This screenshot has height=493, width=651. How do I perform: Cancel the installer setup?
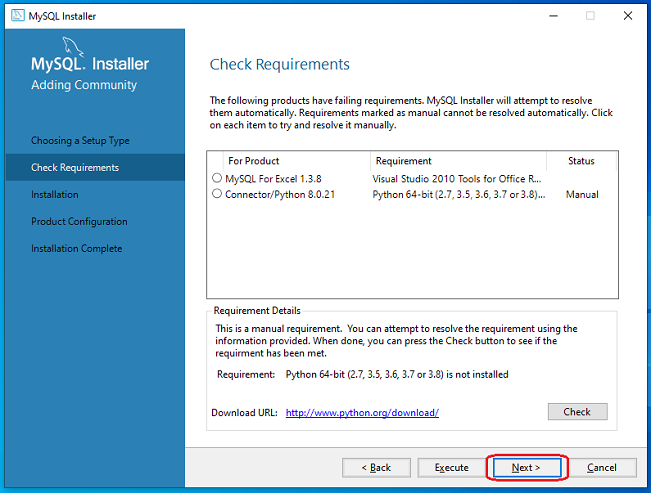[x=602, y=468]
